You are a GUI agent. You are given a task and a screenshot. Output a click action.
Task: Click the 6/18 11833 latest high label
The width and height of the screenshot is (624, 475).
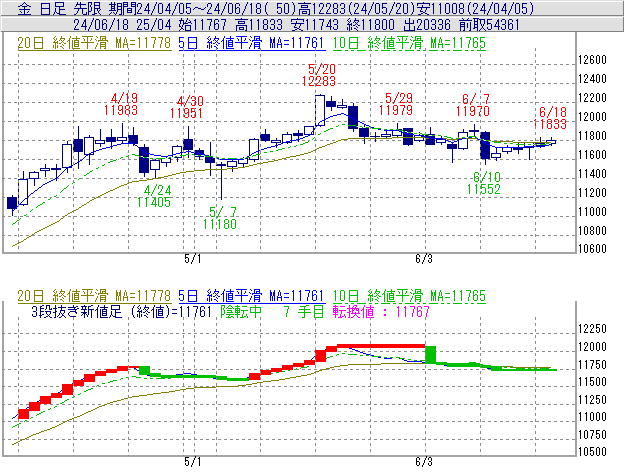(x=550, y=118)
